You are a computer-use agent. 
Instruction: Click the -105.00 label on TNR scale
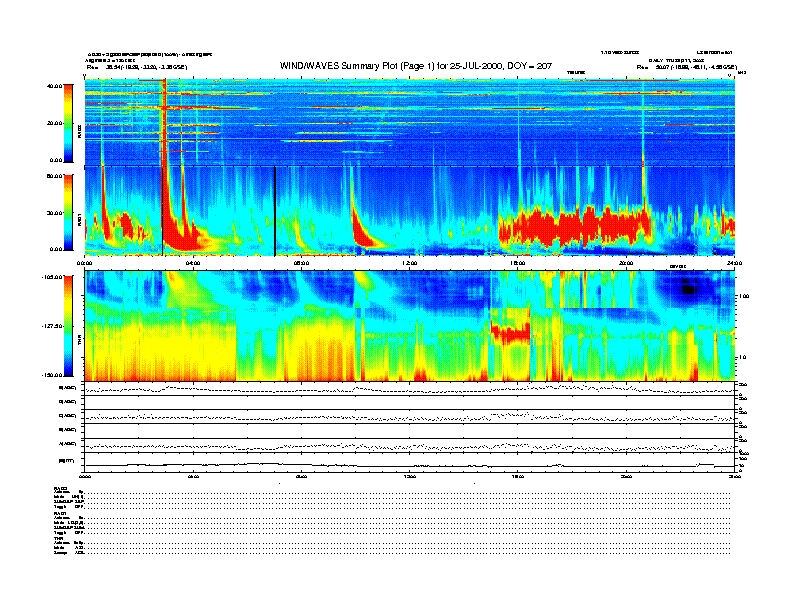[52, 277]
